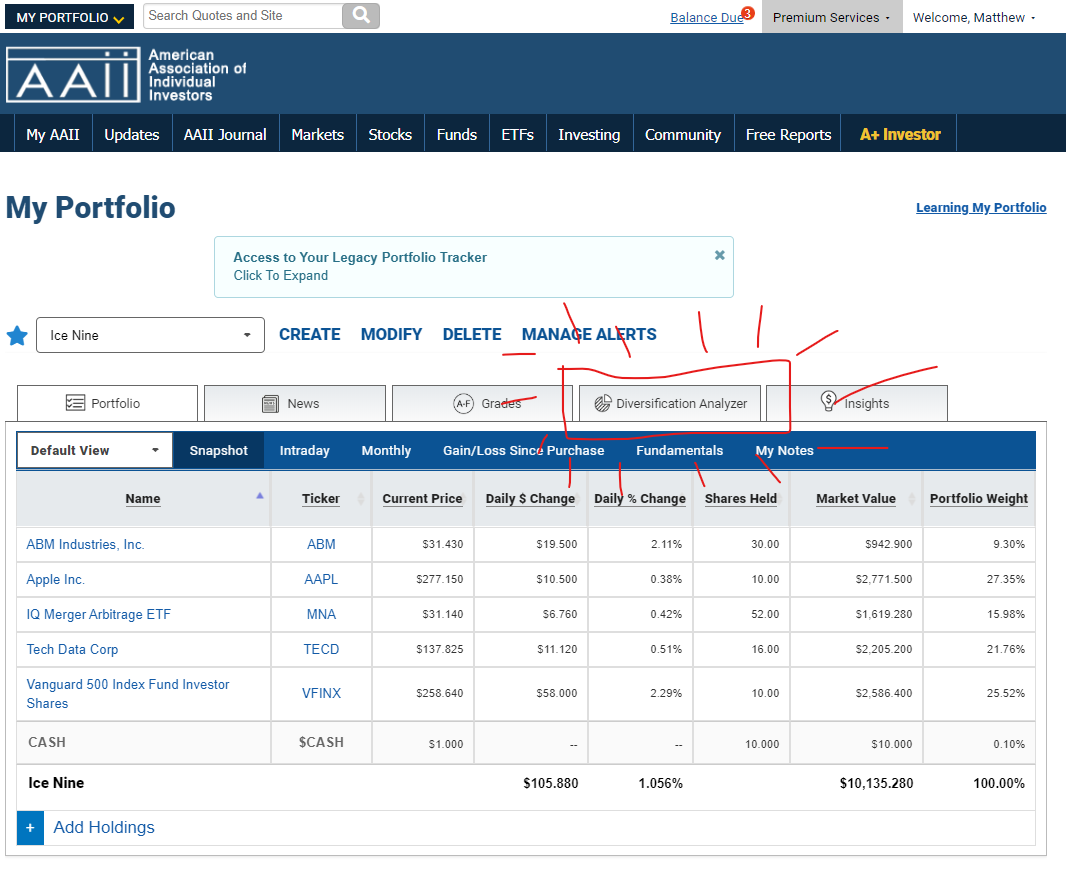Image resolution: width=1066 pixels, height=871 pixels.
Task: Sort by Current Price column header
Action: point(422,498)
